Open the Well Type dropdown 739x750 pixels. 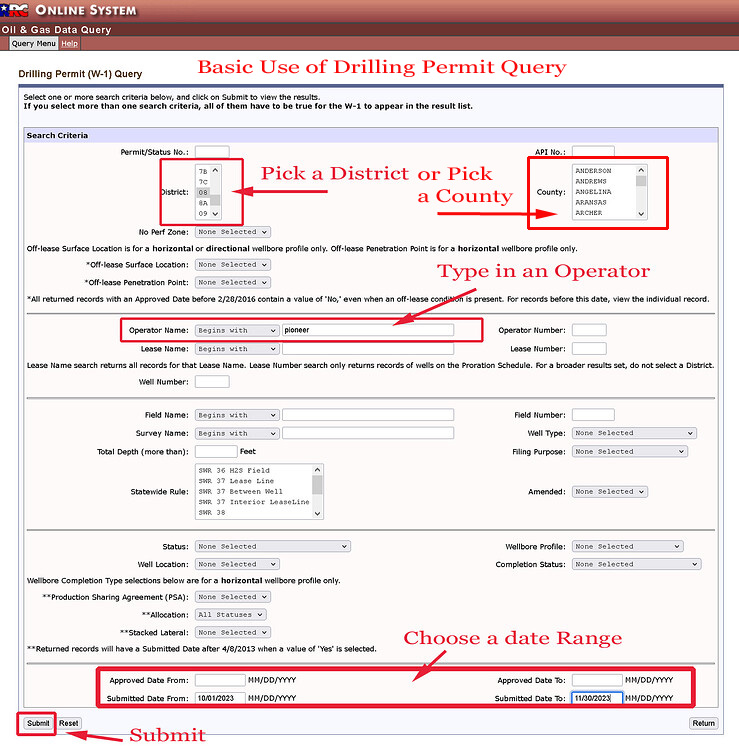coord(634,433)
